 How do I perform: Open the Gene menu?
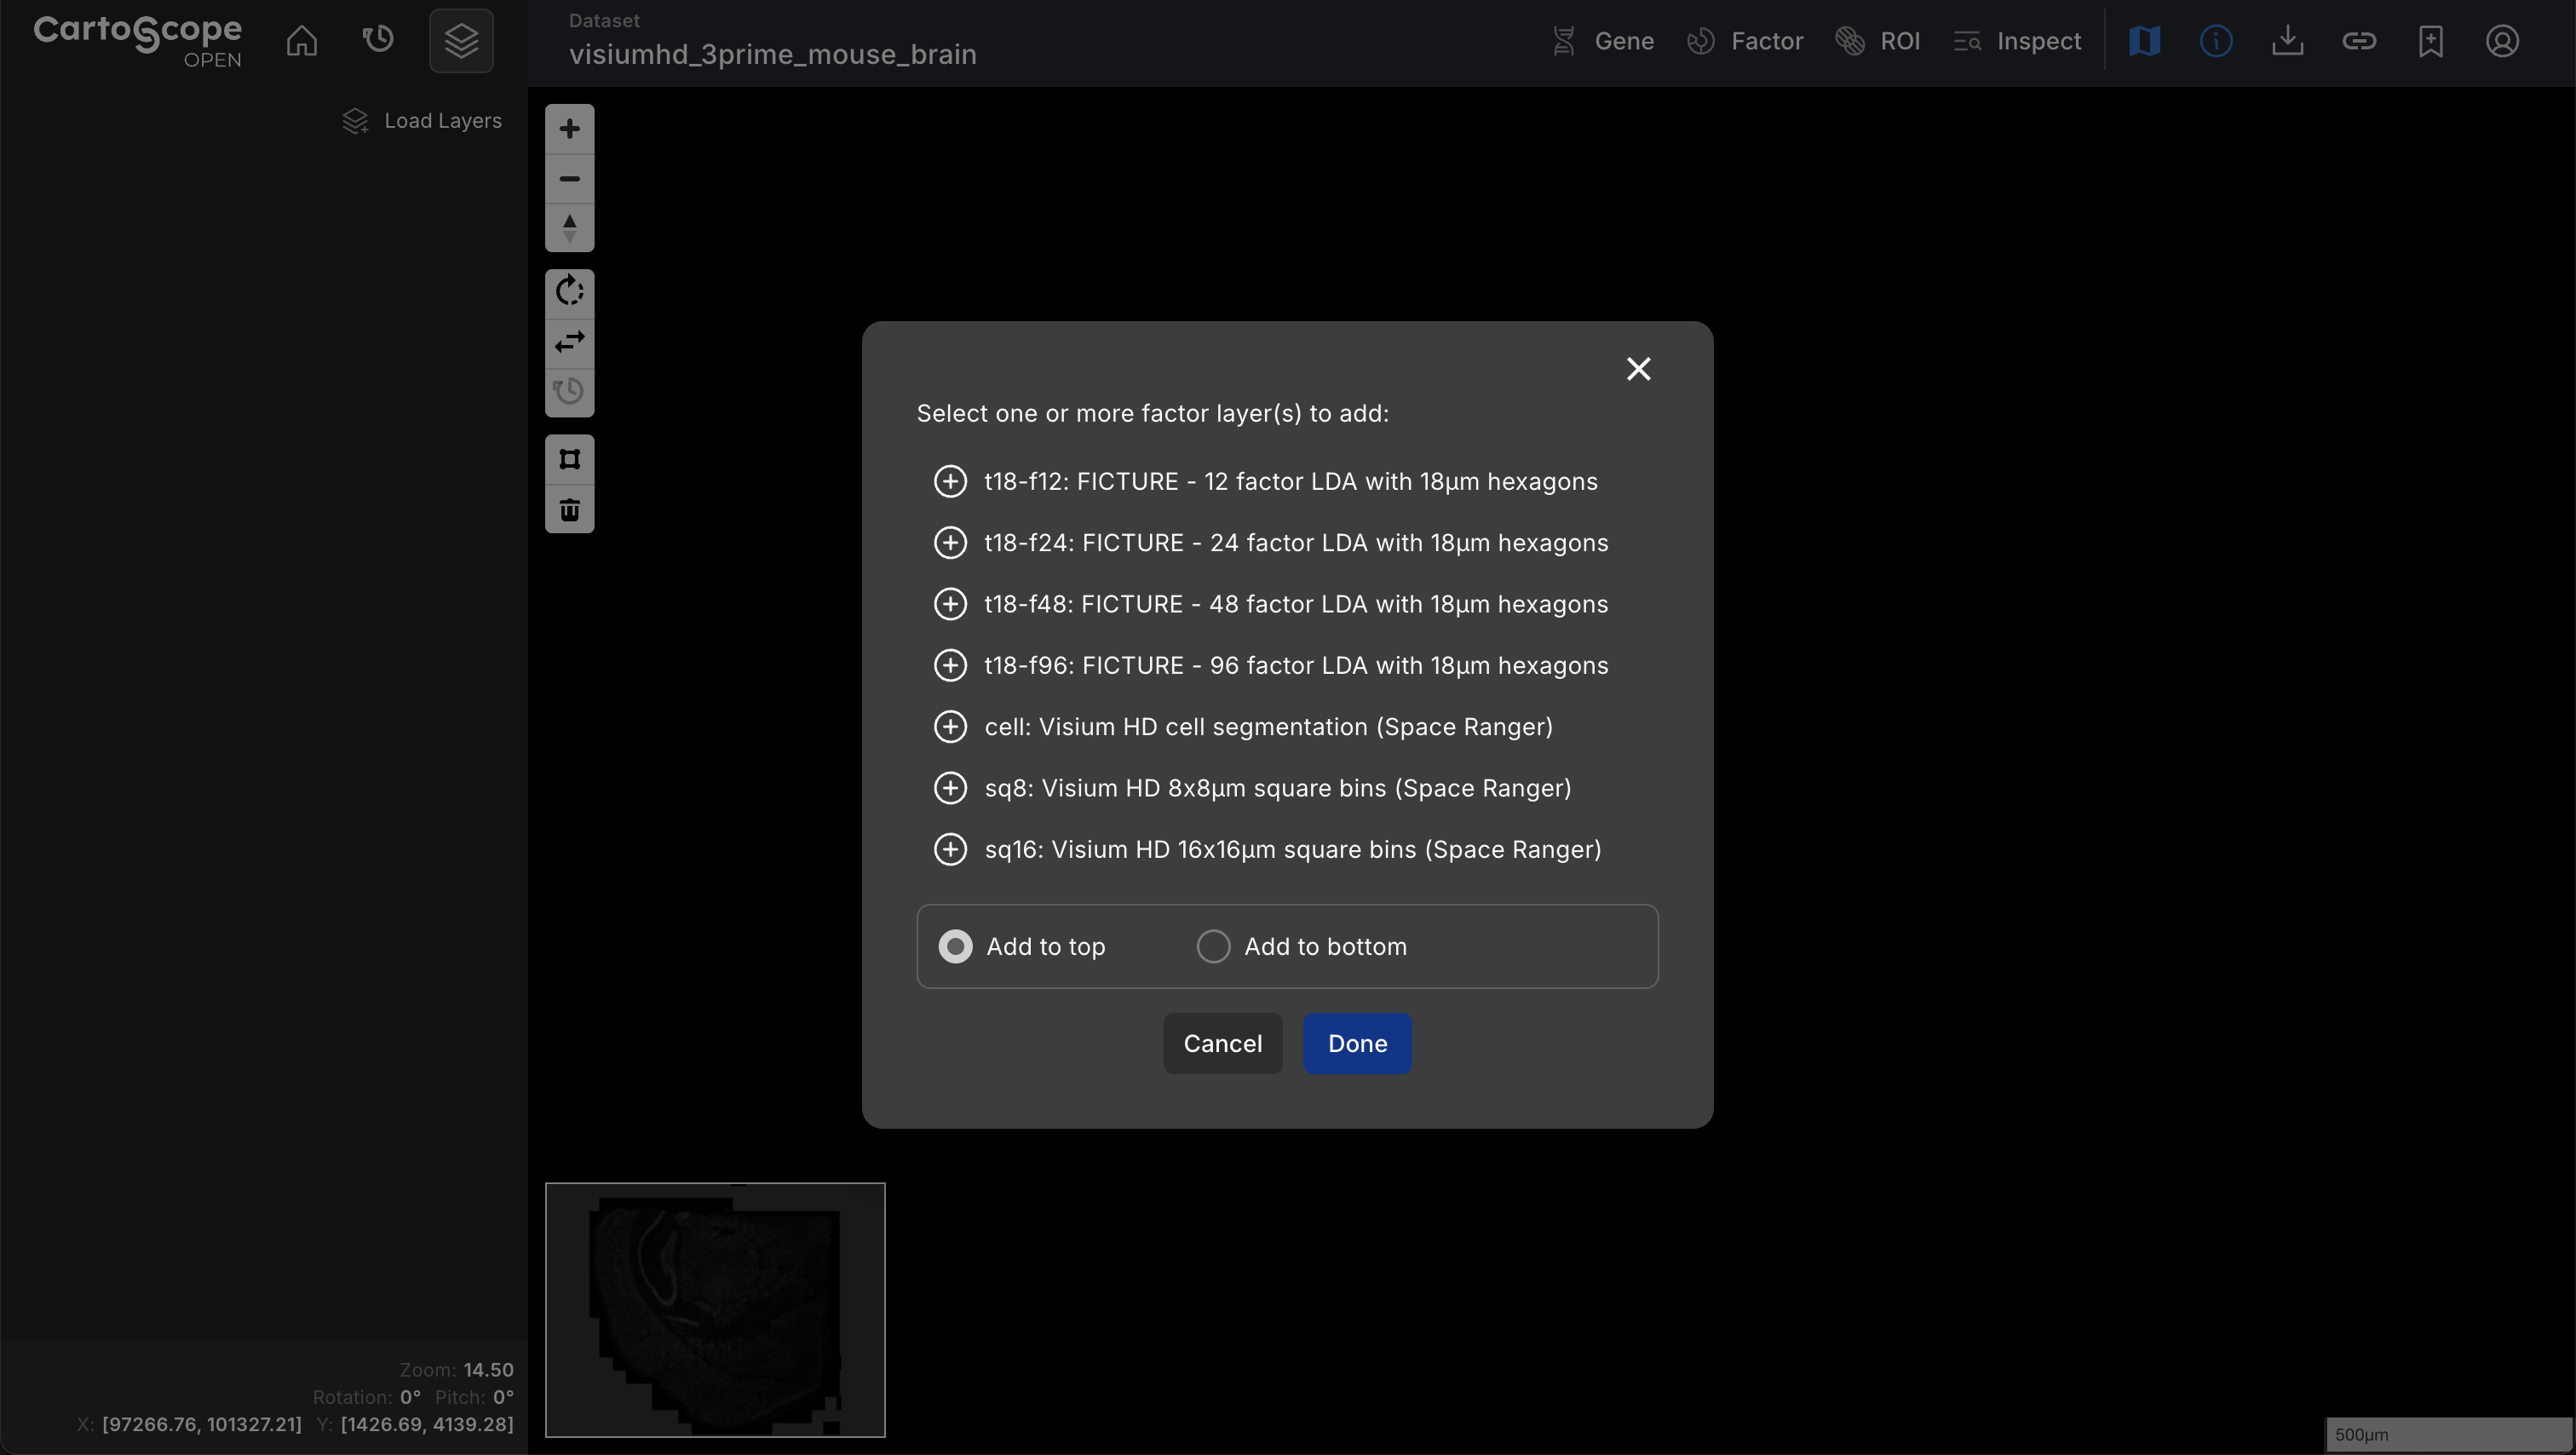click(1602, 41)
